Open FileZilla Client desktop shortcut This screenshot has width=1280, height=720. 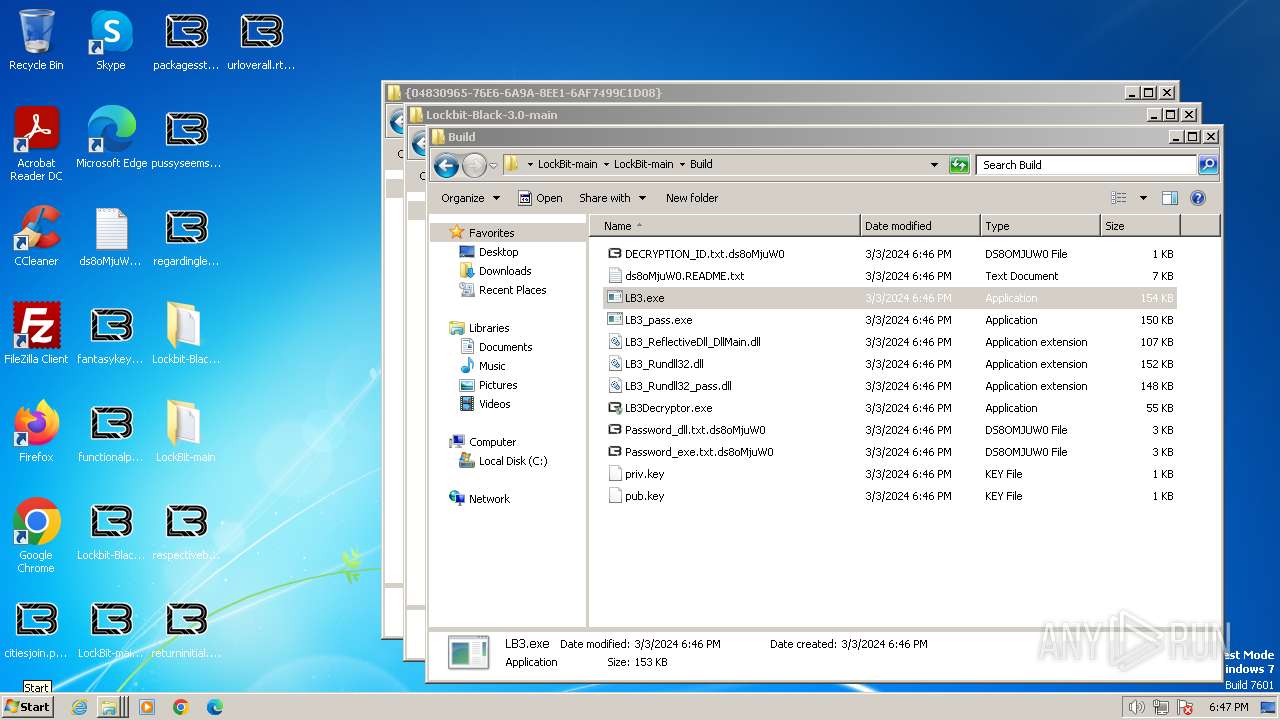(36, 334)
